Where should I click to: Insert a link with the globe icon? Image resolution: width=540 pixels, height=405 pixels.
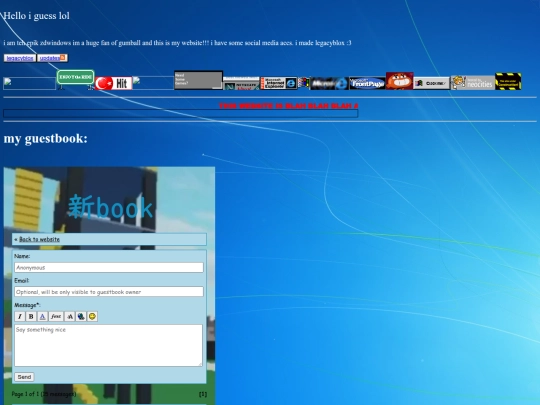click(81, 316)
